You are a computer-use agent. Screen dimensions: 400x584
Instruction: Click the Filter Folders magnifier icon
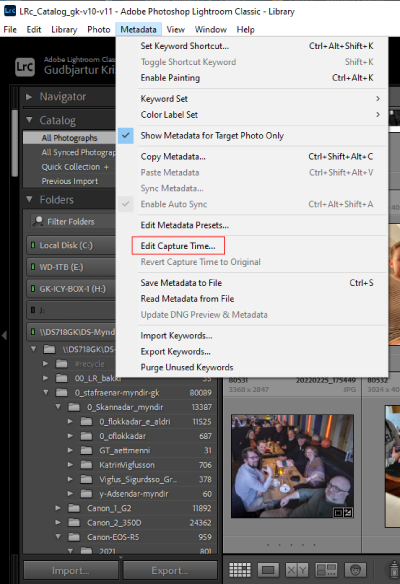[x=37, y=221]
